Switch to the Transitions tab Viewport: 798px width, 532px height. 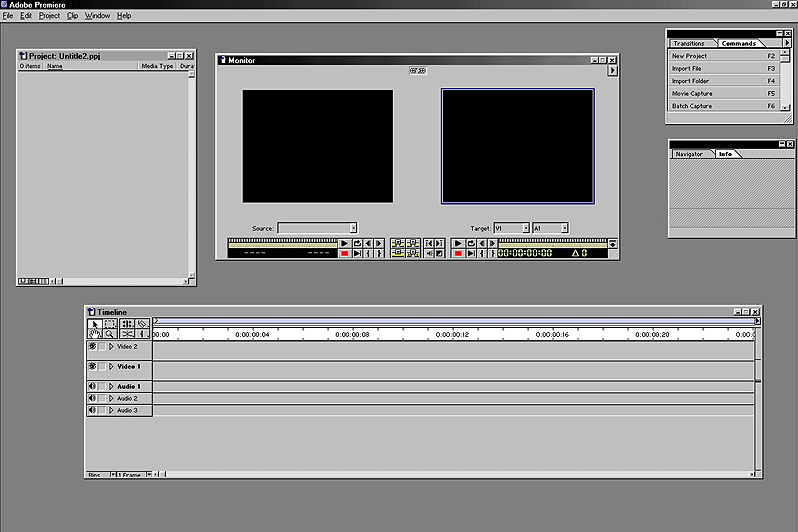tap(688, 43)
